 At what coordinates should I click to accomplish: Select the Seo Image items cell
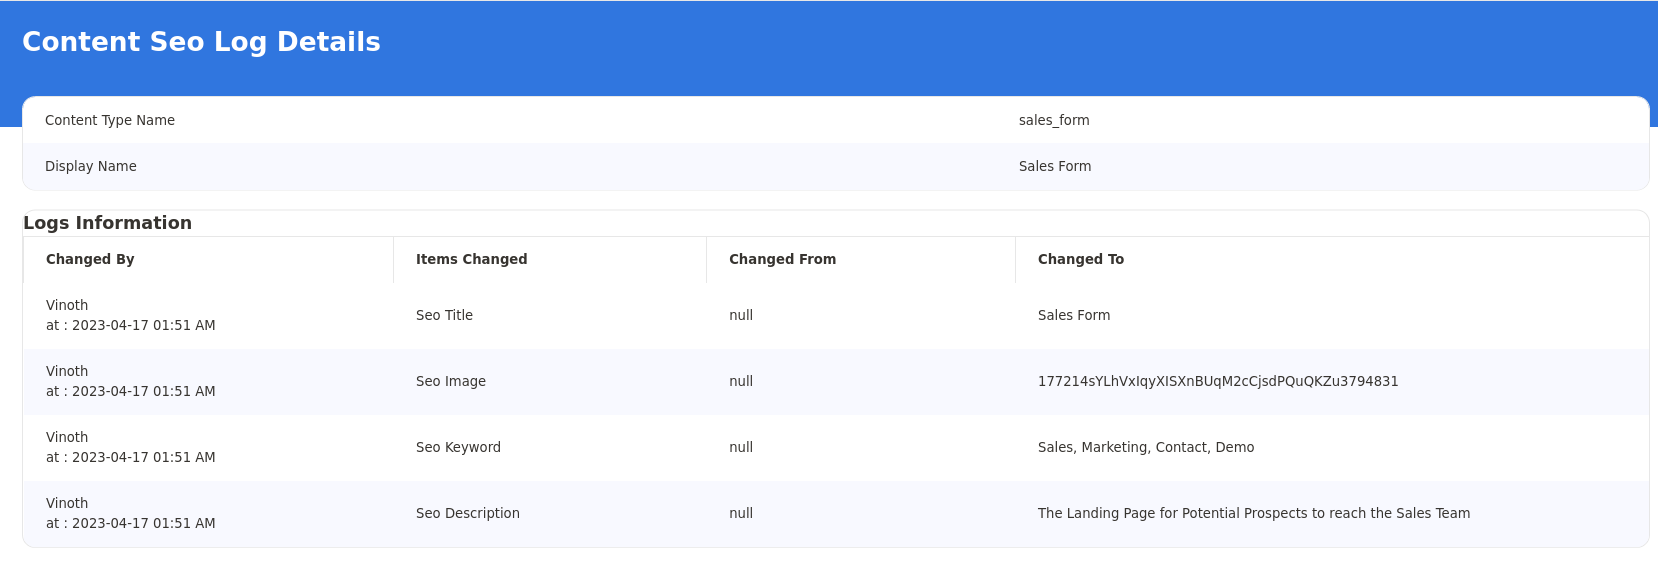[x=451, y=381]
